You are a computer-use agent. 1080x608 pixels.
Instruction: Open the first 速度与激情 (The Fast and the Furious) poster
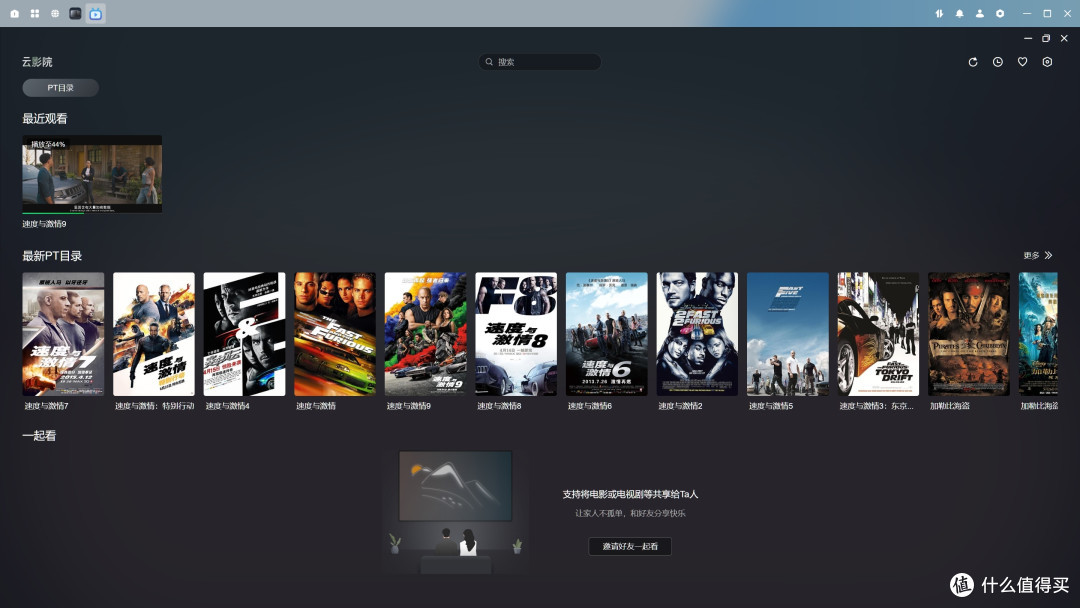coord(335,334)
